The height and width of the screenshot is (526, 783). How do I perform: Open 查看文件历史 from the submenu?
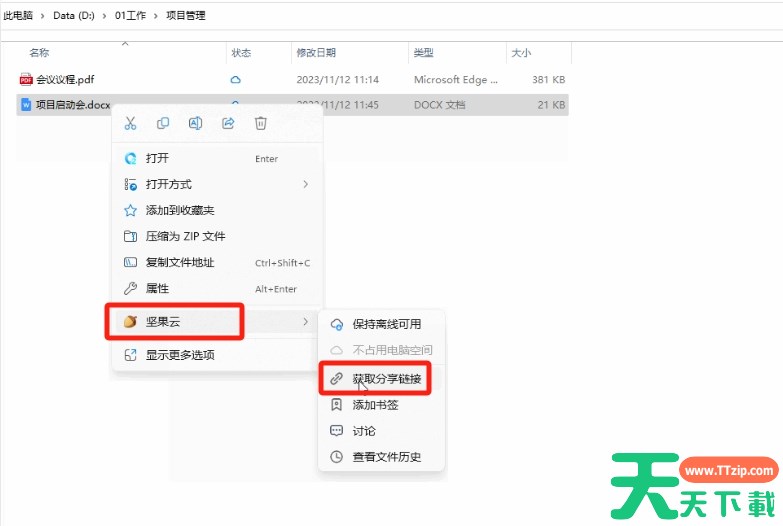click(386, 457)
